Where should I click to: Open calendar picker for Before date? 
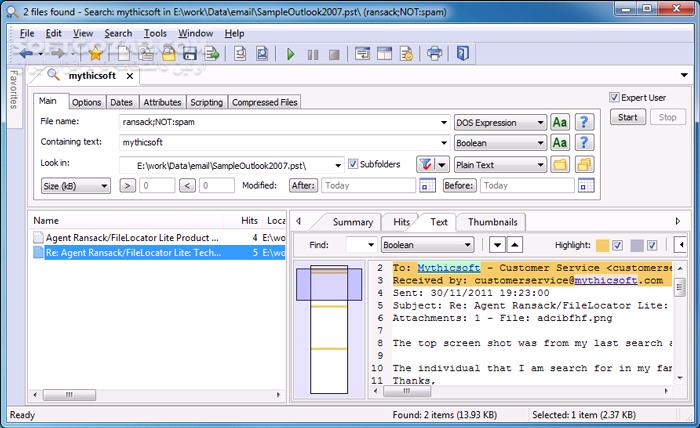[586, 185]
